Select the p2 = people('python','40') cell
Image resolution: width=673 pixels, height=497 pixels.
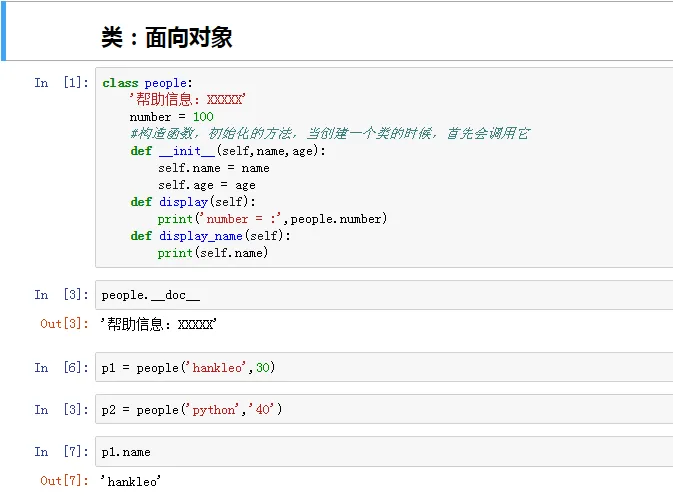pos(384,409)
